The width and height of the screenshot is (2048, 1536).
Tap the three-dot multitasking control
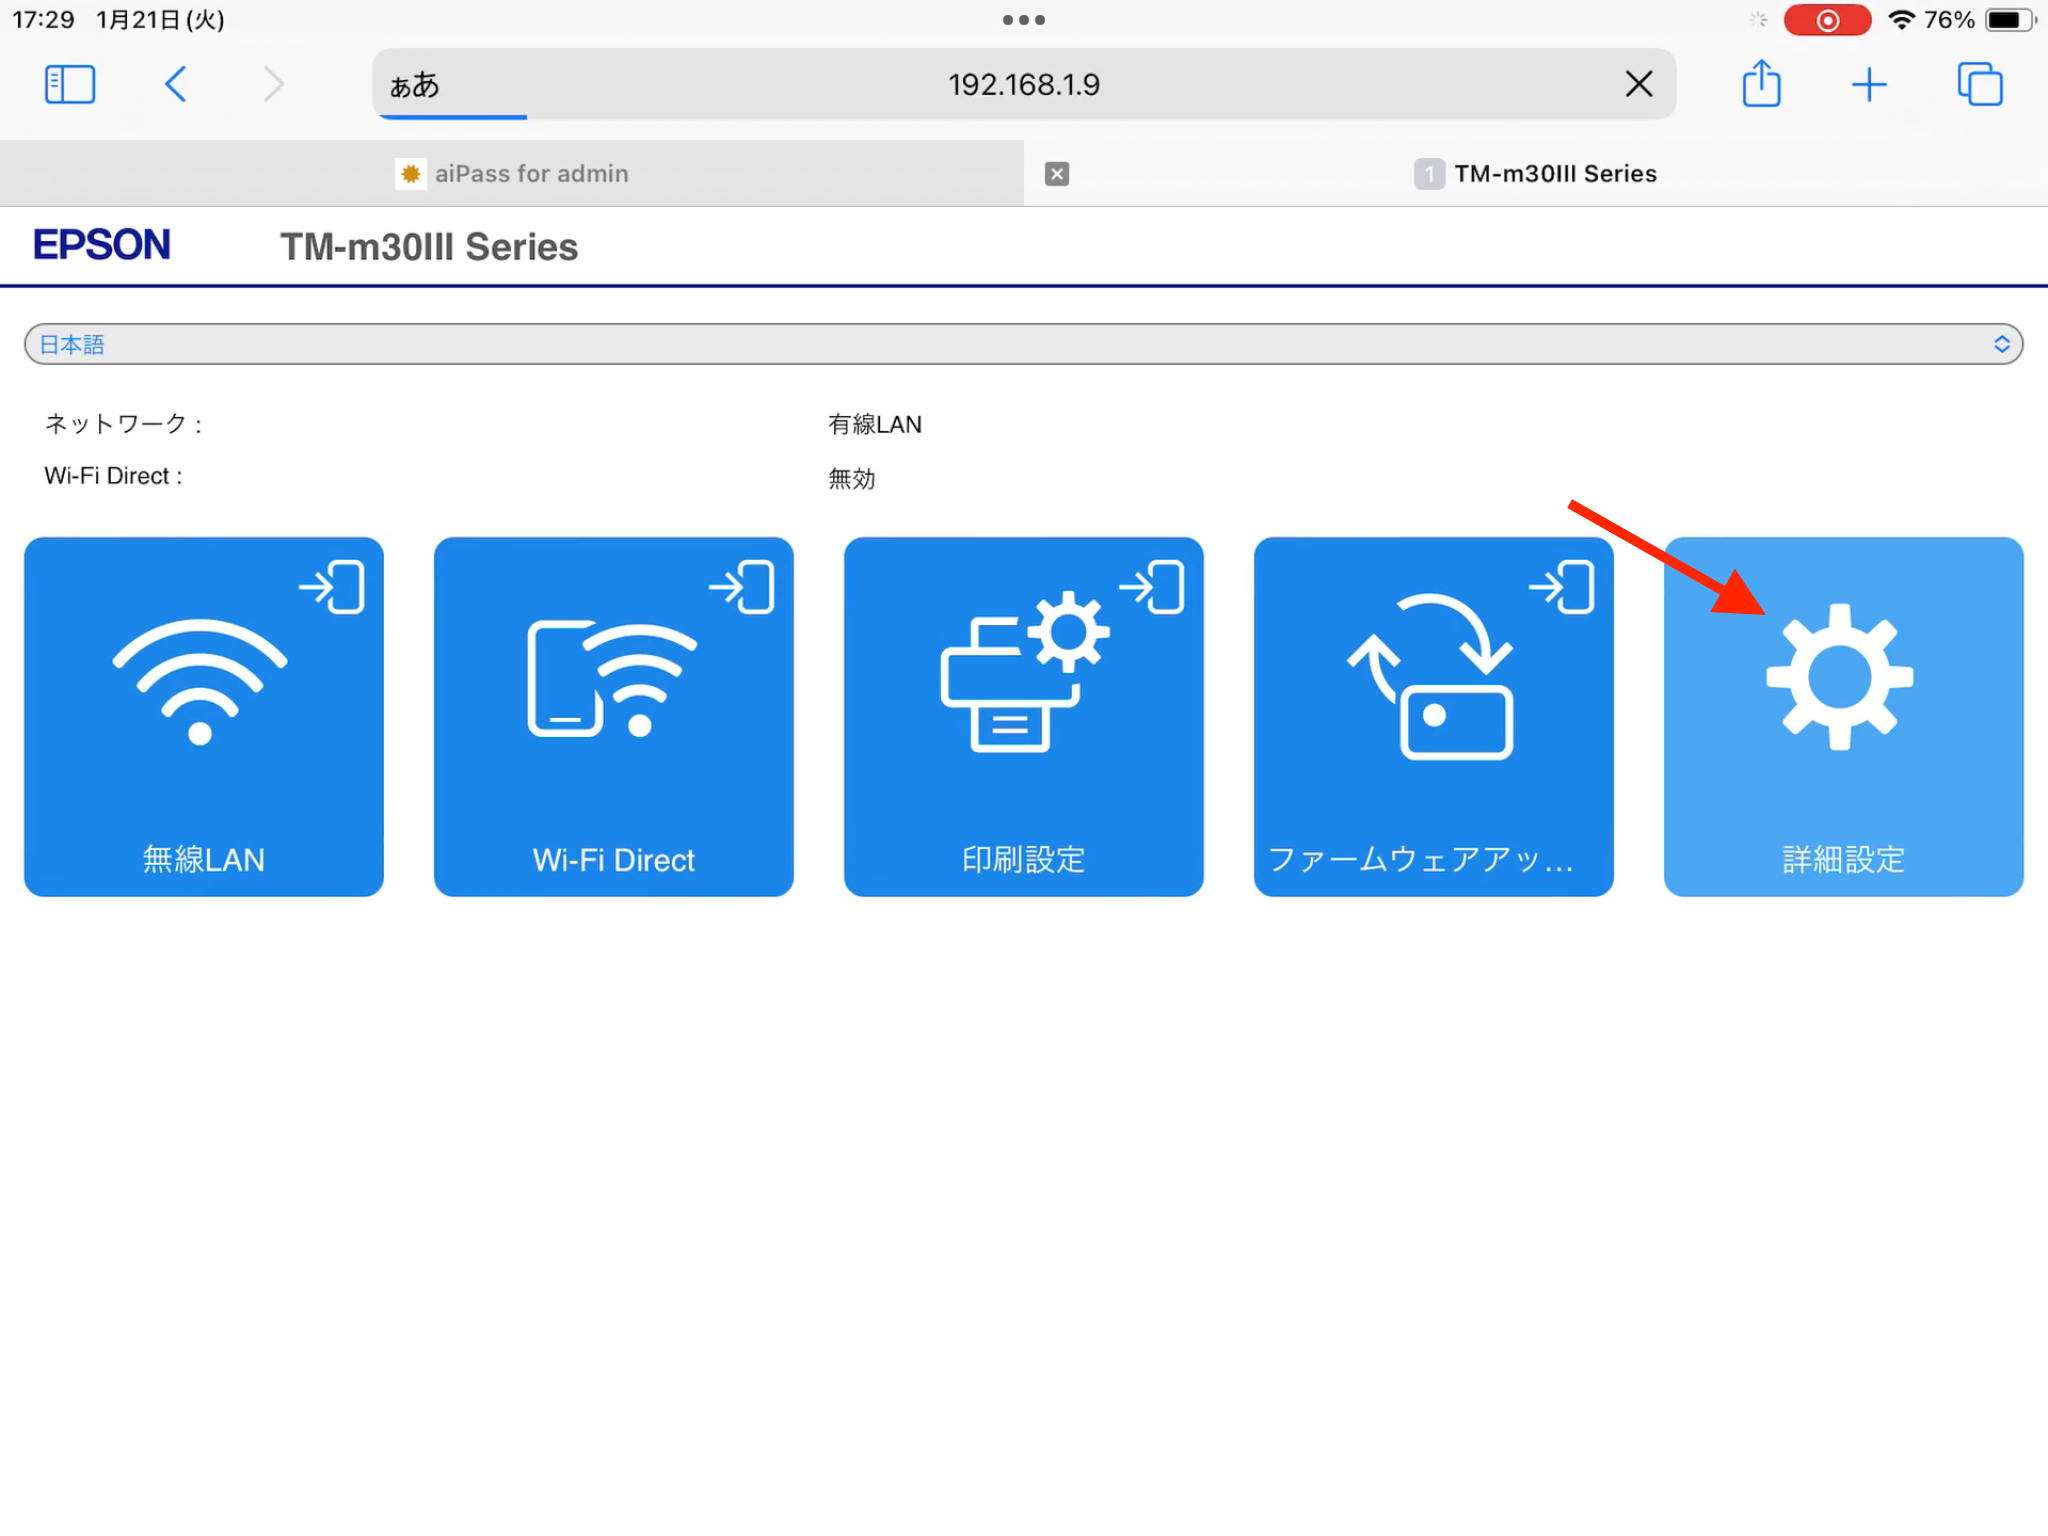(1024, 20)
